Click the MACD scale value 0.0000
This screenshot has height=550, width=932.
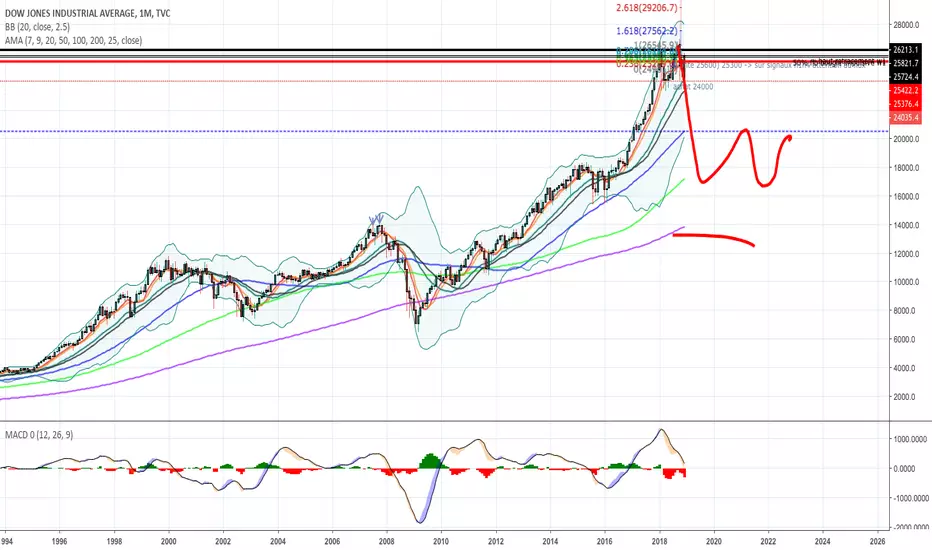[905, 469]
